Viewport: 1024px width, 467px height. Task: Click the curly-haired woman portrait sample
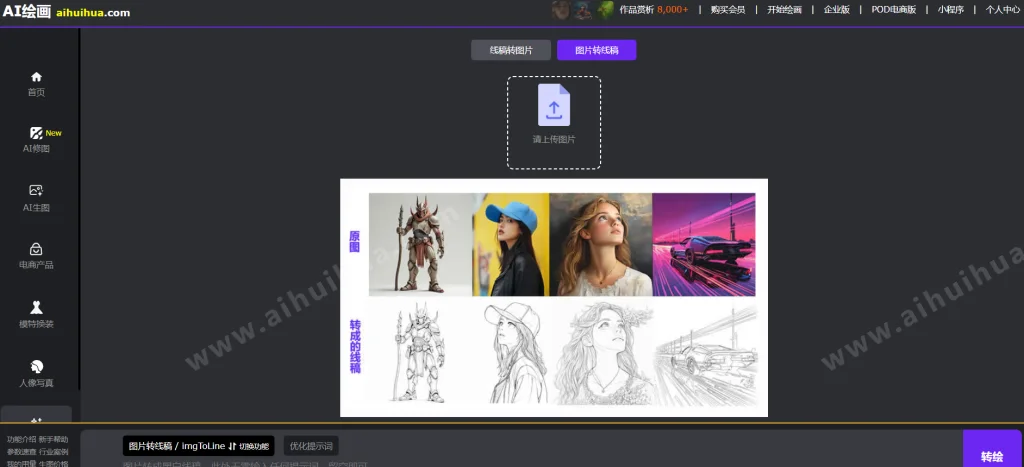pyautogui.click(x=601, y=244)
